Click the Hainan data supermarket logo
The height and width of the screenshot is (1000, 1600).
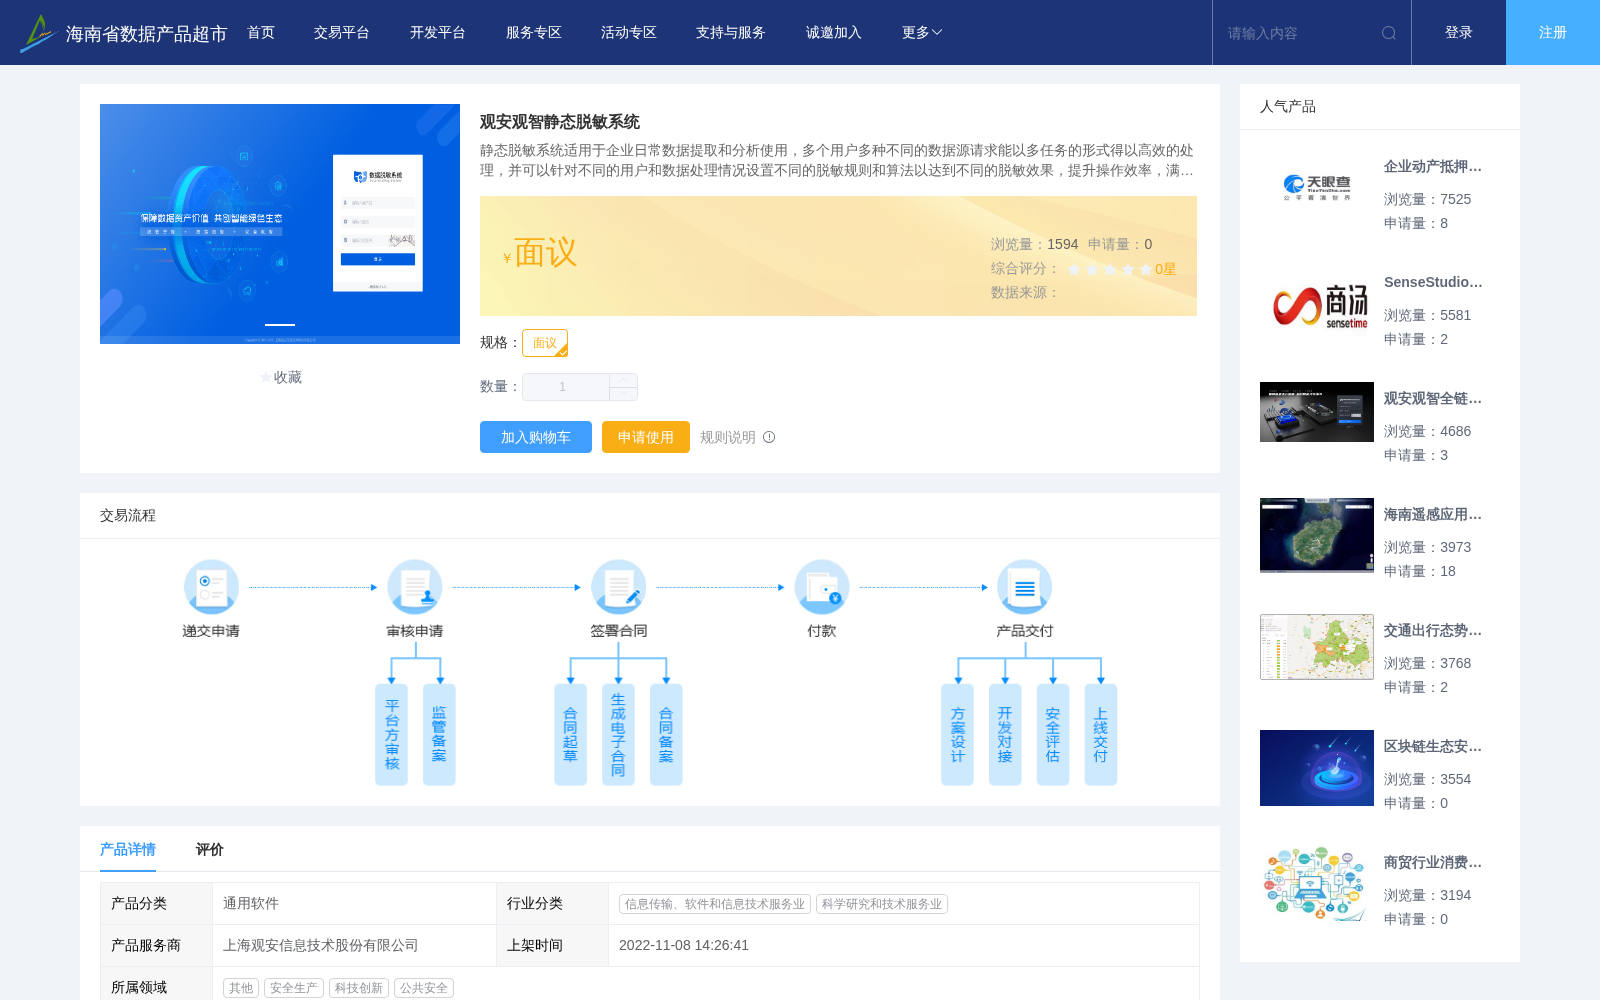[38, 33]
